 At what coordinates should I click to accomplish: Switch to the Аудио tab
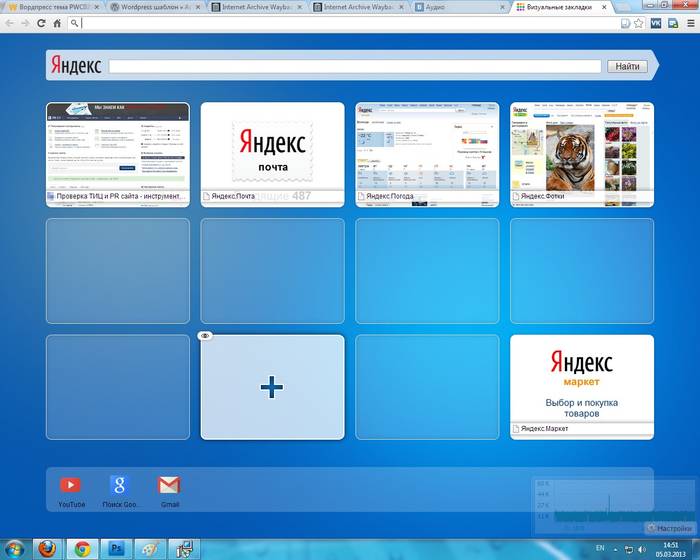click(460, 7)
